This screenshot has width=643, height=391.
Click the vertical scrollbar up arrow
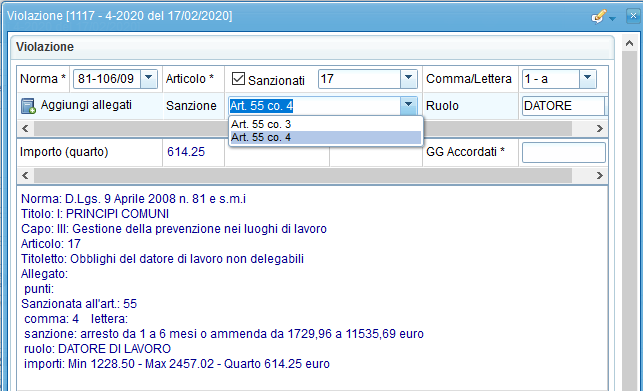pos(629,43)
